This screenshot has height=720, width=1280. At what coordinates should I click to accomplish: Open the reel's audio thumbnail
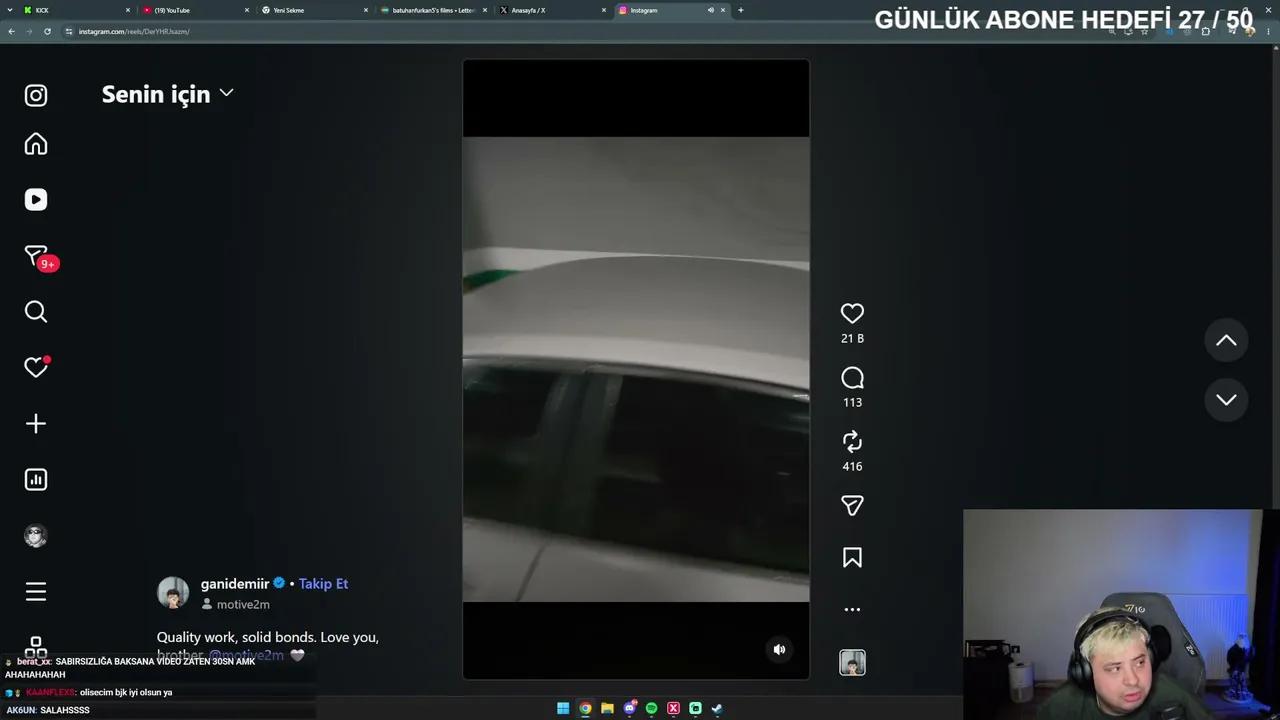click(852, 662)
